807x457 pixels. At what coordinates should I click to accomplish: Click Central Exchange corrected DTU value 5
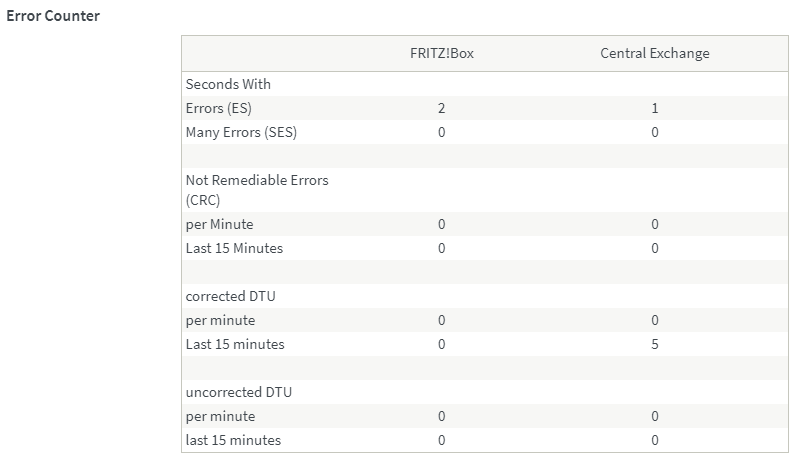tap(655, 344)
